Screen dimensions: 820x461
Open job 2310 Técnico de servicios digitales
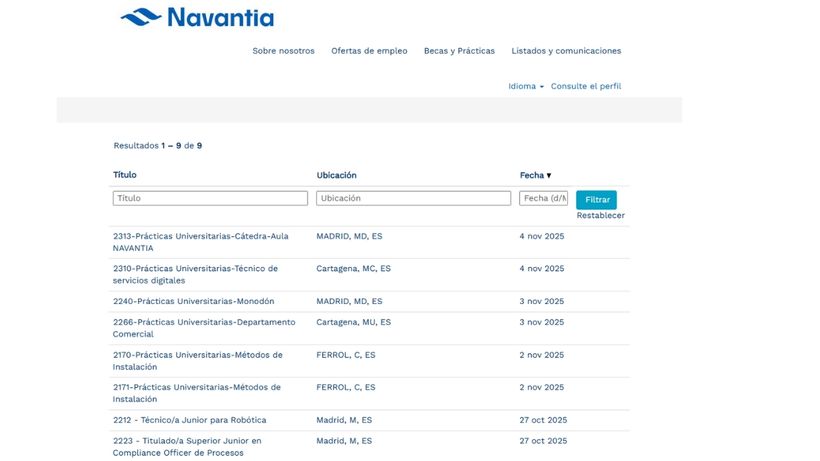click(195, 269)
